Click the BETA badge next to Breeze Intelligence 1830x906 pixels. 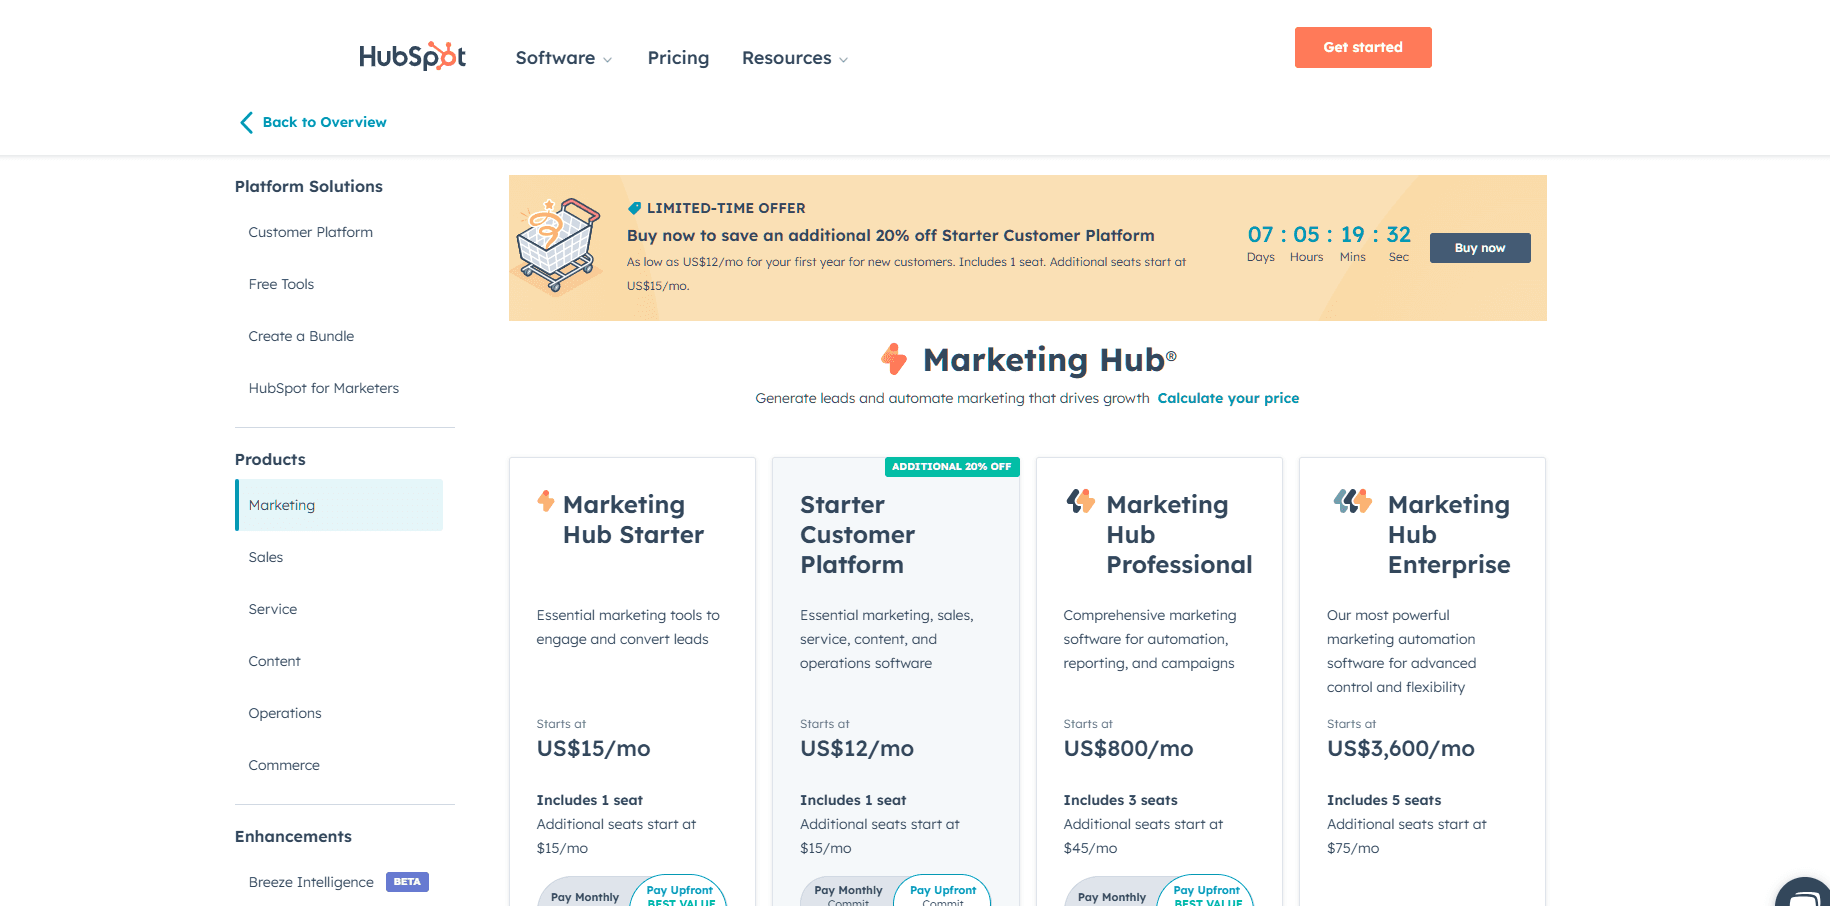tap(407, 882)
